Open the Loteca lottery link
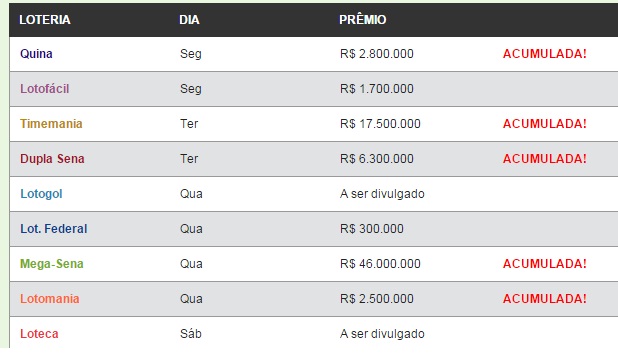Image resolution: width=618 pixels, height=360 pixels. point(39,334)
